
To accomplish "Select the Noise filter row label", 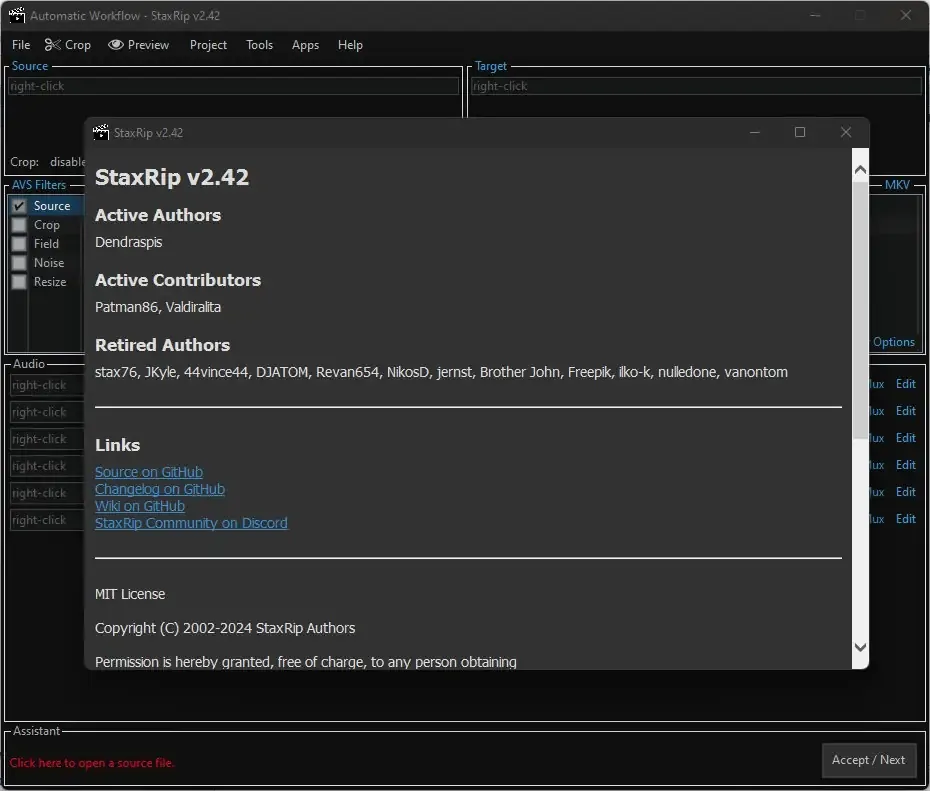I will pyautogui.click(x=49, y=263).
